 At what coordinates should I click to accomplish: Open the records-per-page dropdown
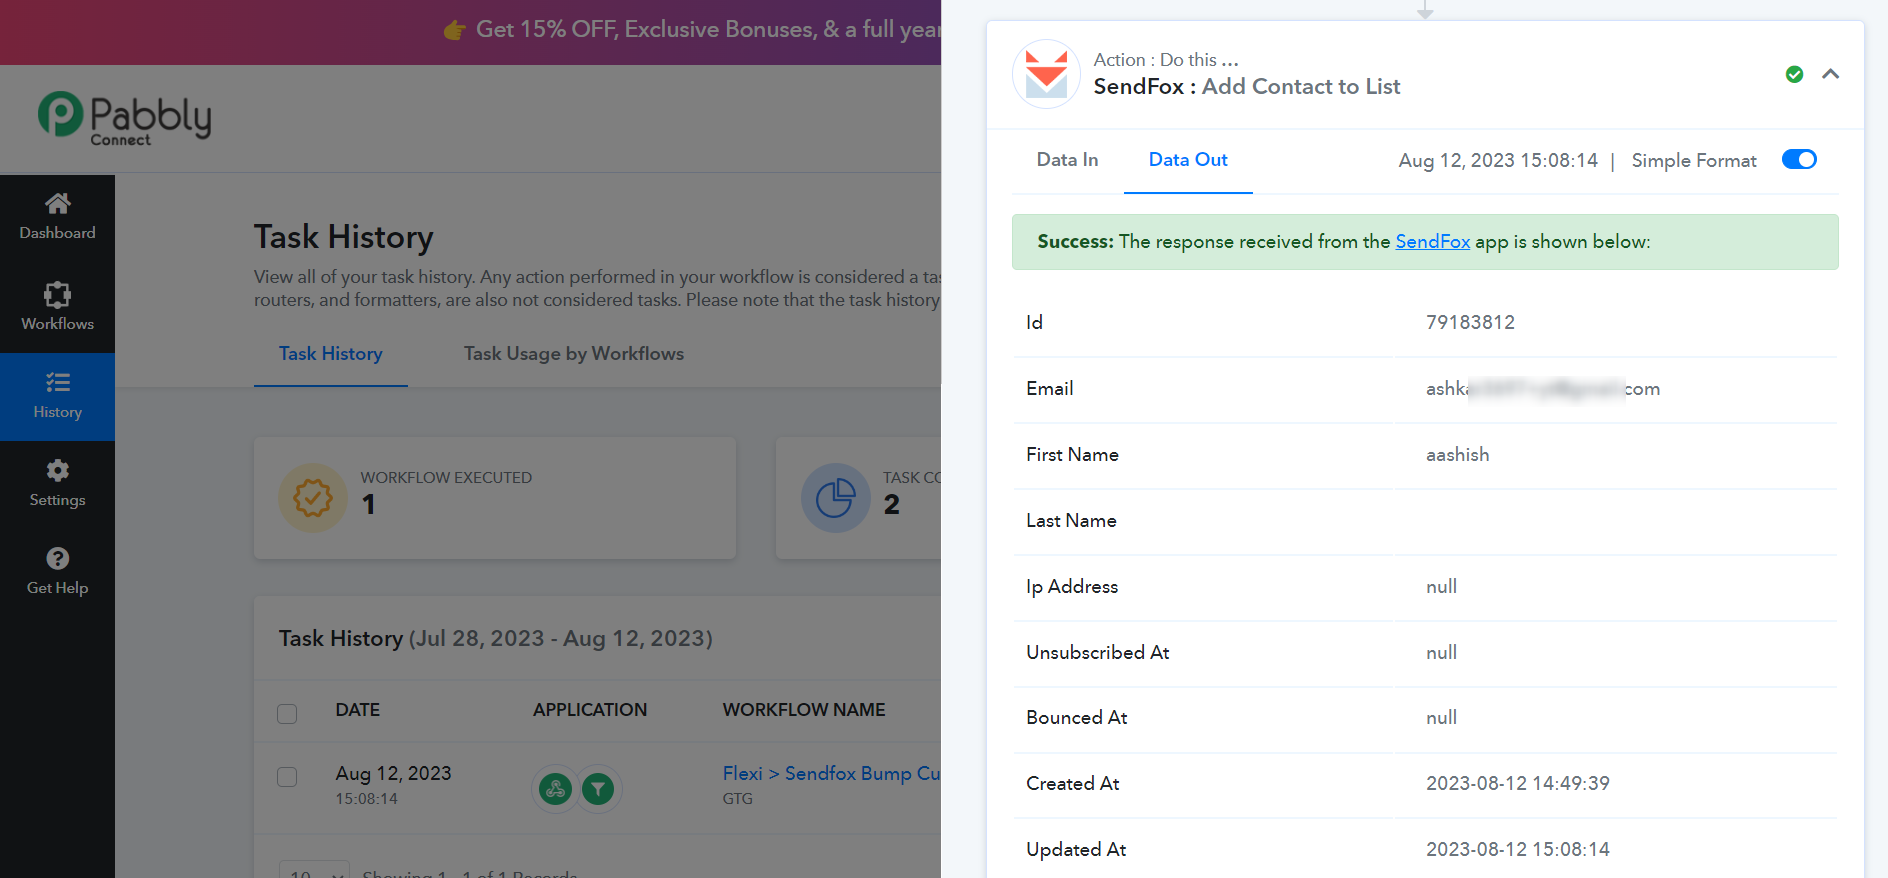(314, 869)
